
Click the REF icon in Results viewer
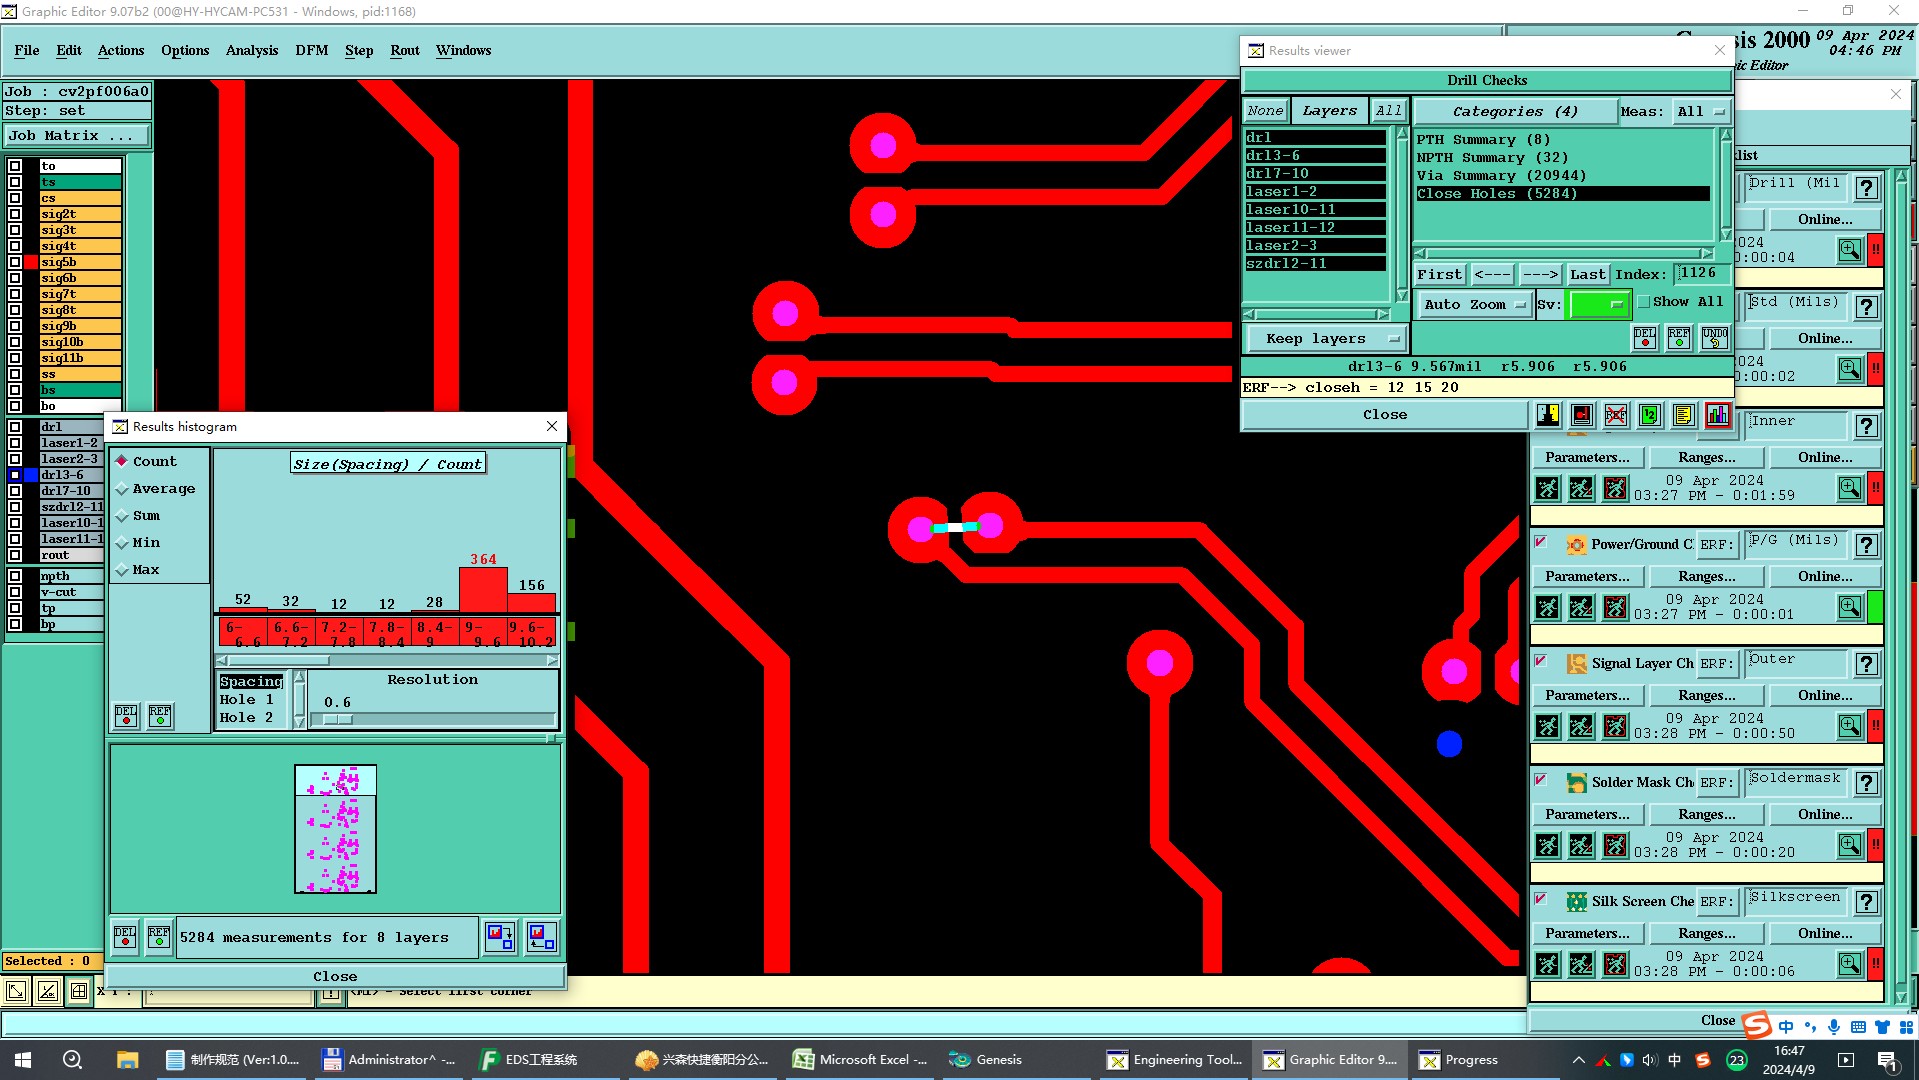pos(1679,338)
